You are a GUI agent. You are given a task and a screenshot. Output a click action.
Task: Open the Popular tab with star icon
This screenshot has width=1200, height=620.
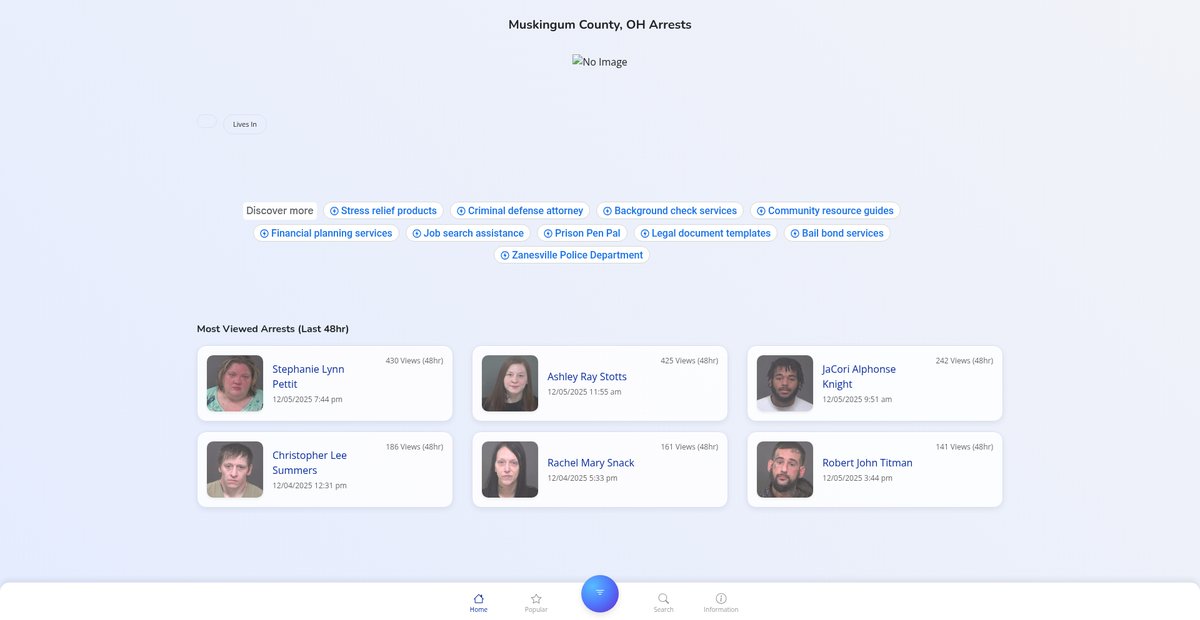[x=536, y=602]
